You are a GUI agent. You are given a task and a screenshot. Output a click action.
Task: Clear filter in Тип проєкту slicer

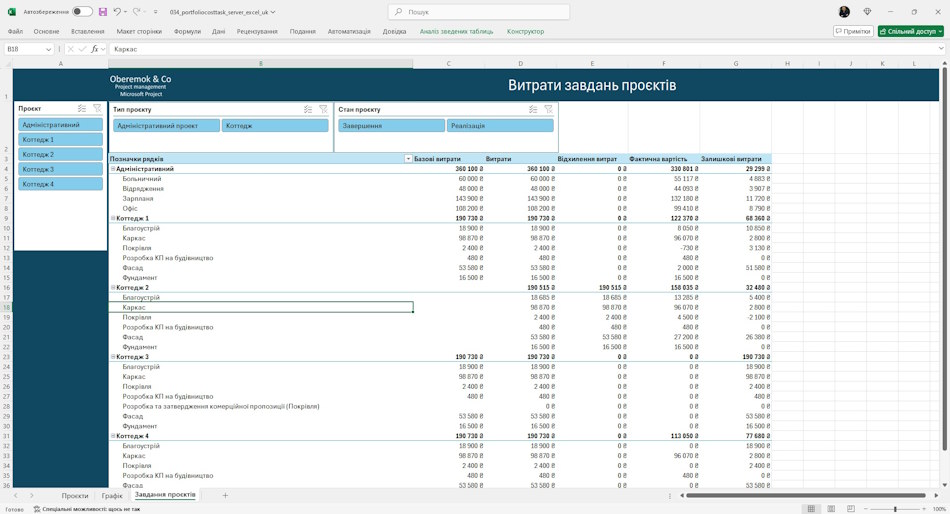pos(323,109)
